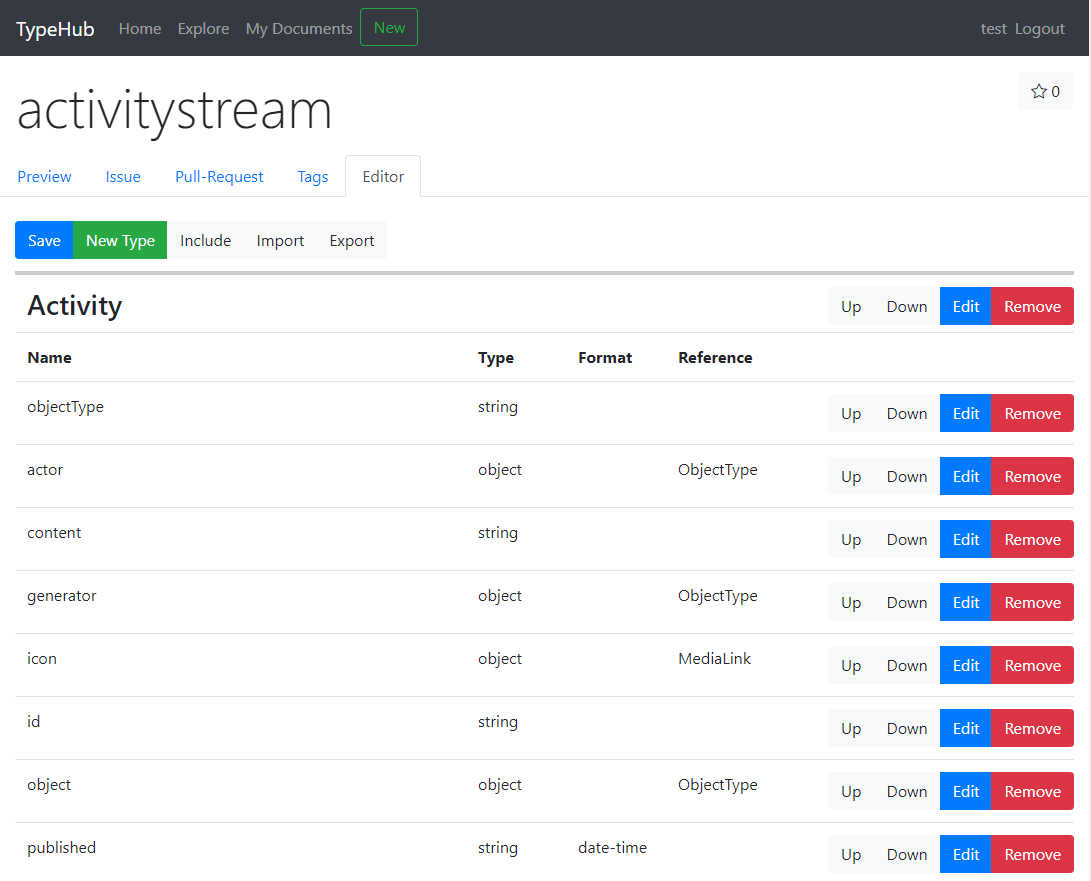This screenshot has height=881, width=1091.
Task: Move objectType property Up
Action: pyautogui.click(x=851, y=413)
